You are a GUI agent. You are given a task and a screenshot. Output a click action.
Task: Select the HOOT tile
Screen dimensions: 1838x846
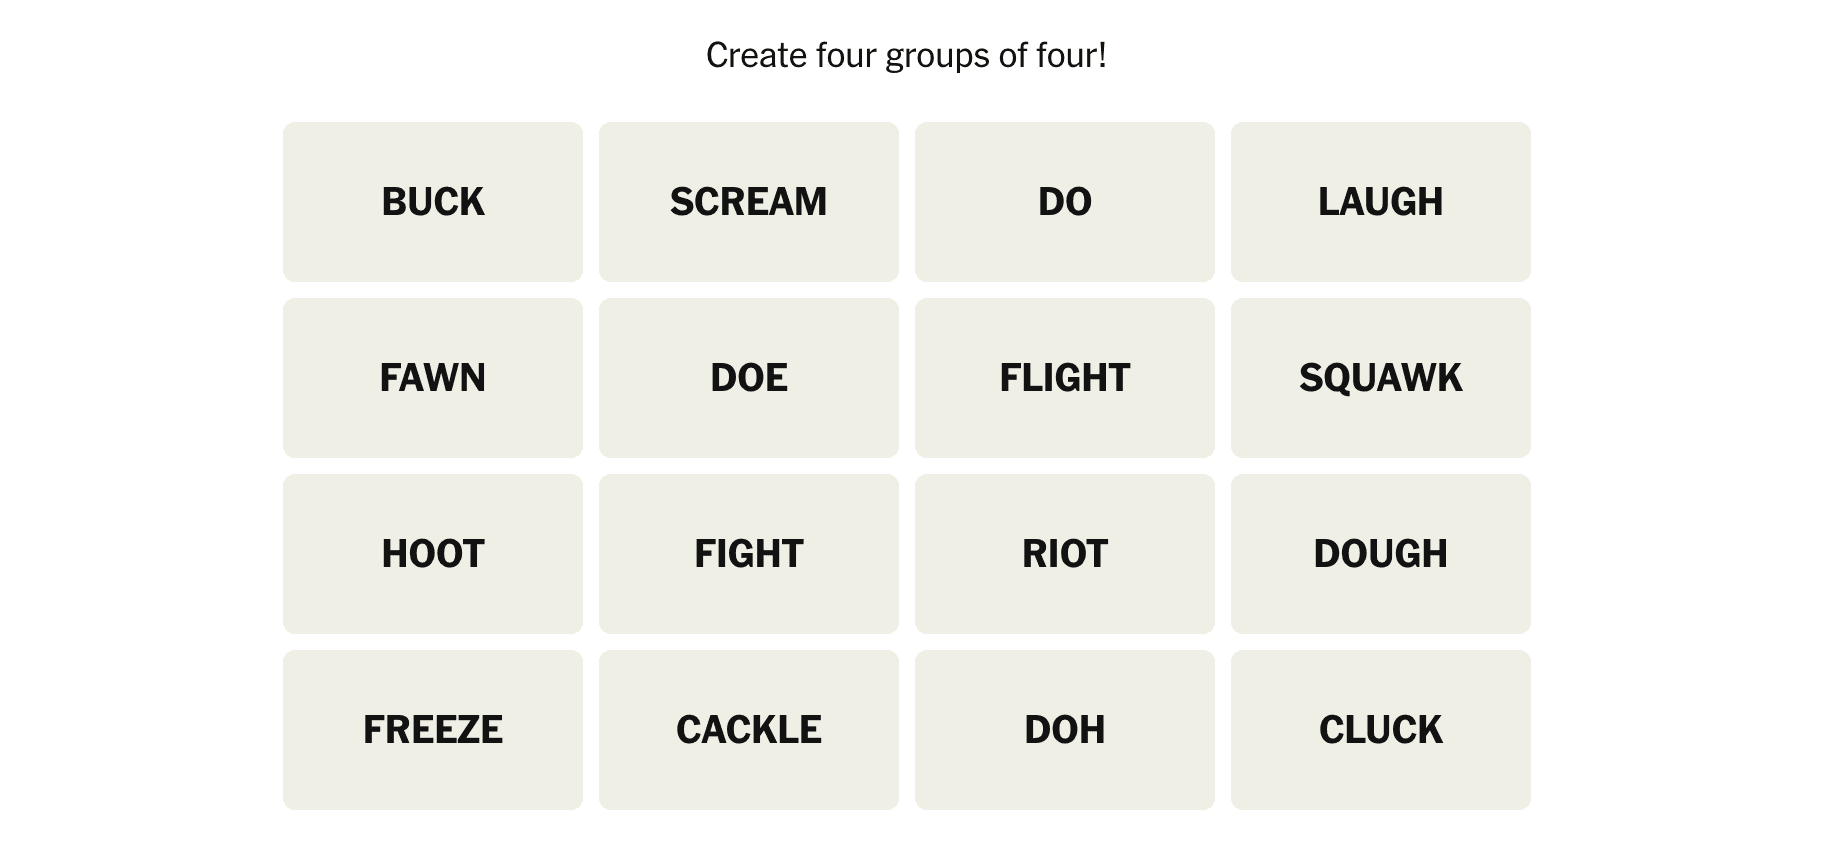(432, 554)
